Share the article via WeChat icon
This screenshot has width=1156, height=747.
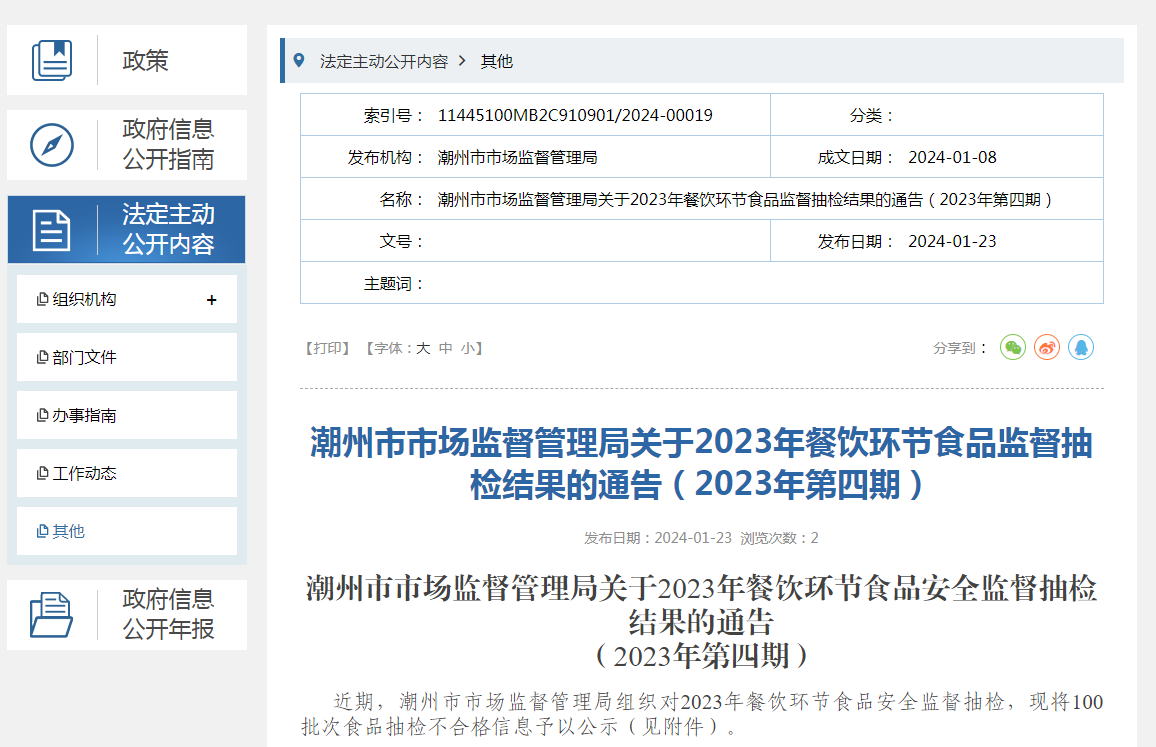point(1013,348)
